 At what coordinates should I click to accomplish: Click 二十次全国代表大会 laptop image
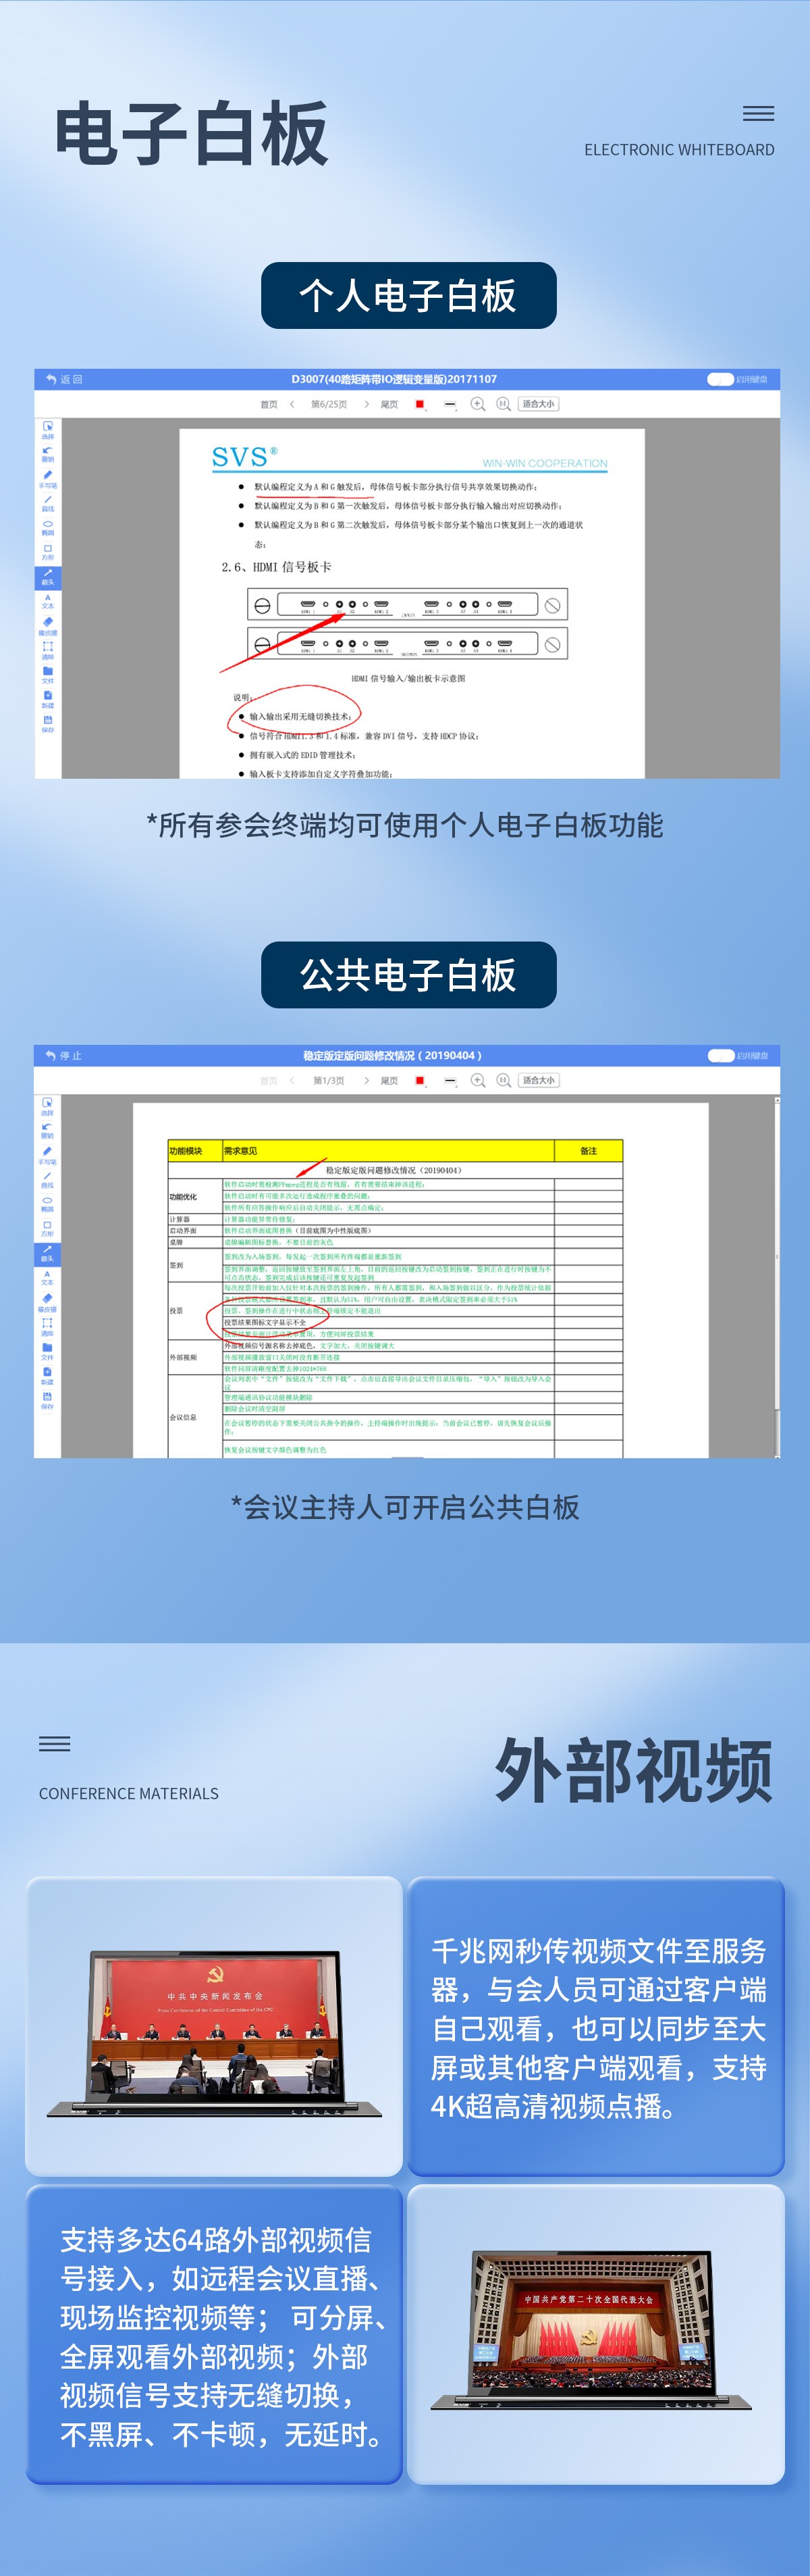tap(590, 2331)
